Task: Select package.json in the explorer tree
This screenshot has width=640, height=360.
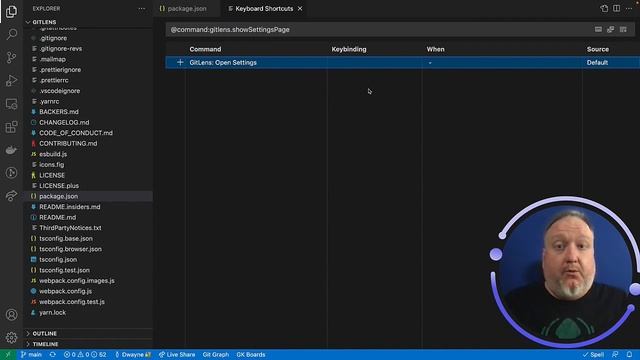Action: [88, 196]
